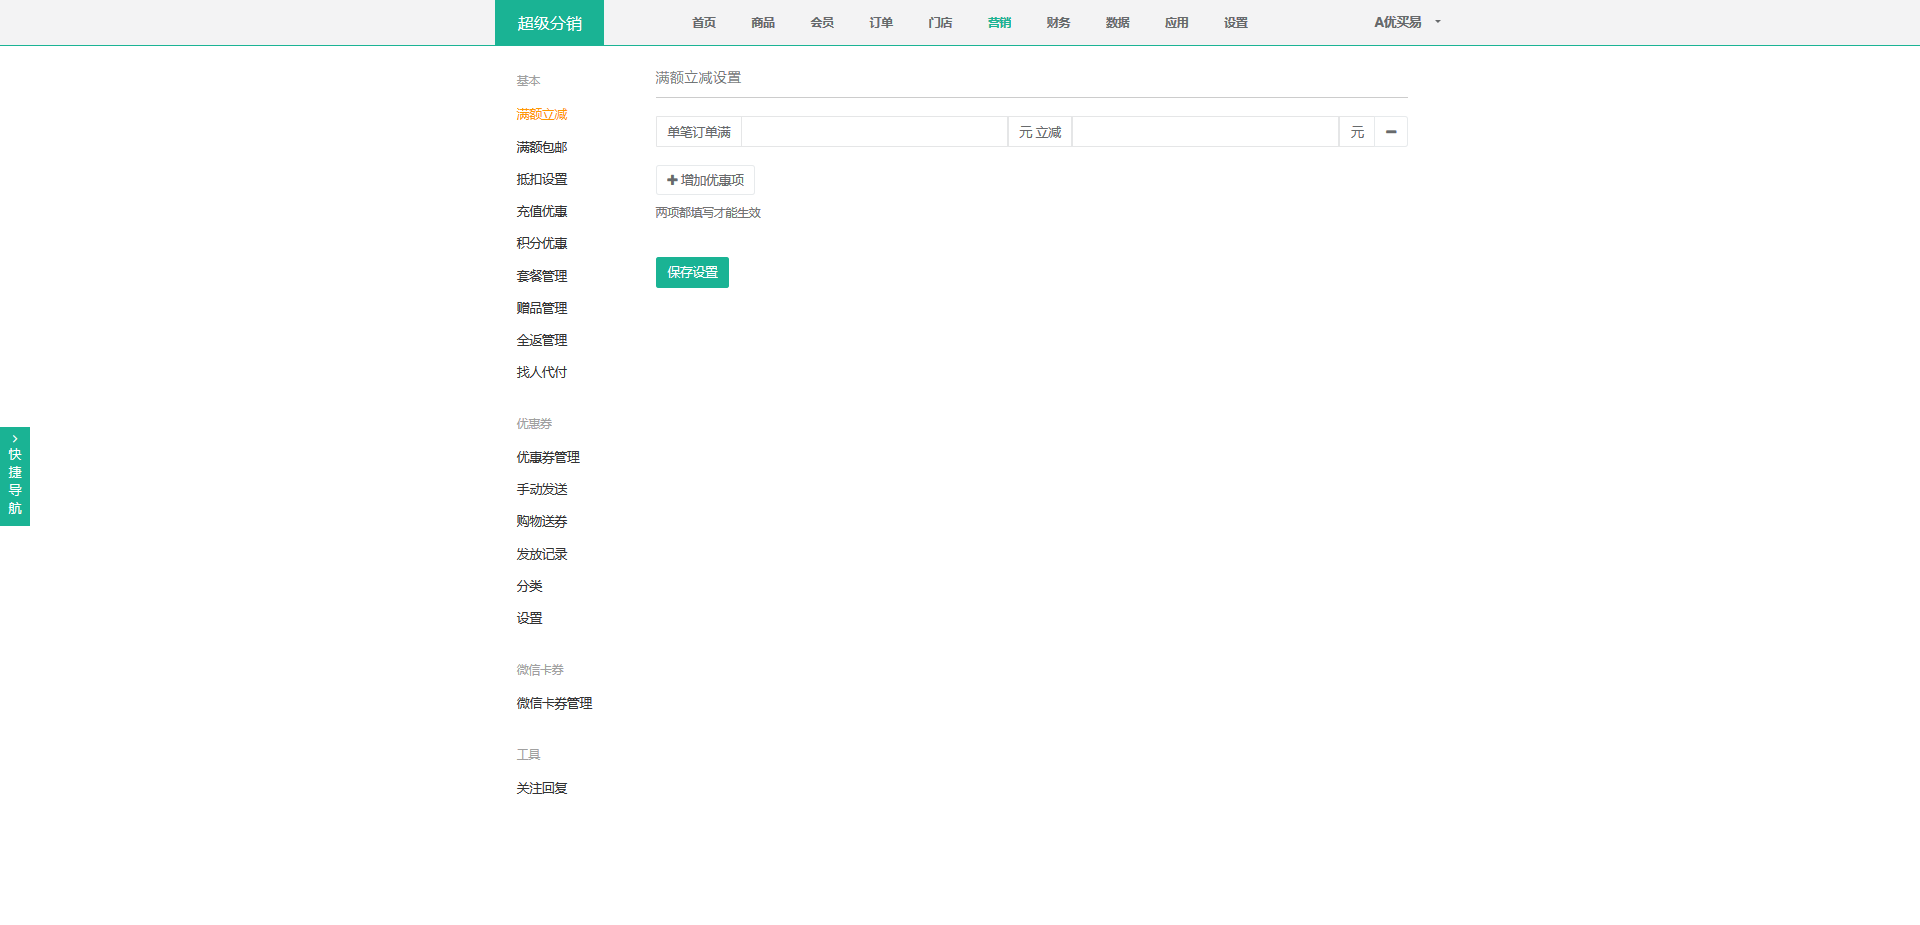Open the 设置 top menu item
Screen dimensions: 1920x925
pos(1235,23)
